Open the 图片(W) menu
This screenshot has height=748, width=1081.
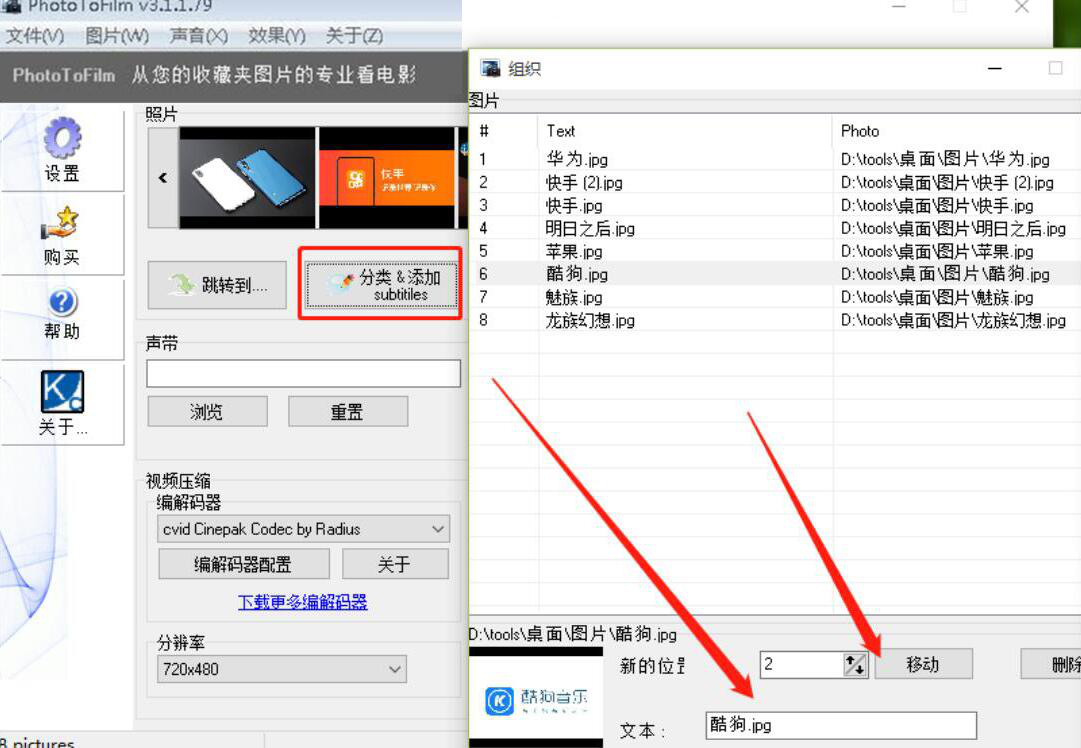coord(117,36)
